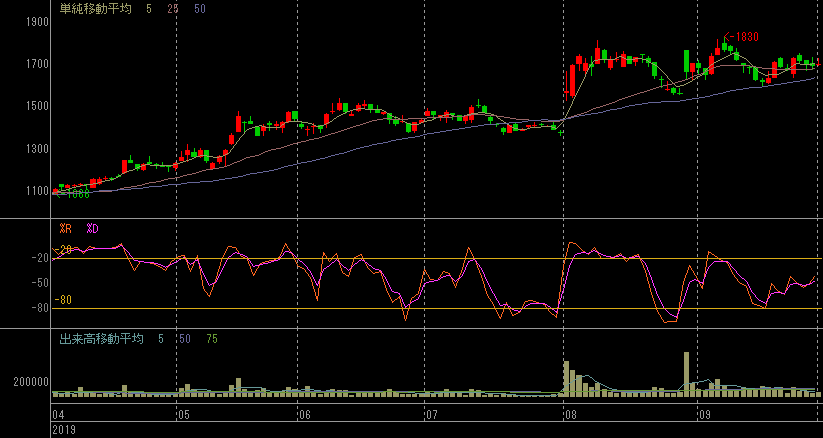Image resolution: width=823 pixels, height=438 pixels.
Task: Click the %R oscillator legend label
Action: [x=66, y=229]
